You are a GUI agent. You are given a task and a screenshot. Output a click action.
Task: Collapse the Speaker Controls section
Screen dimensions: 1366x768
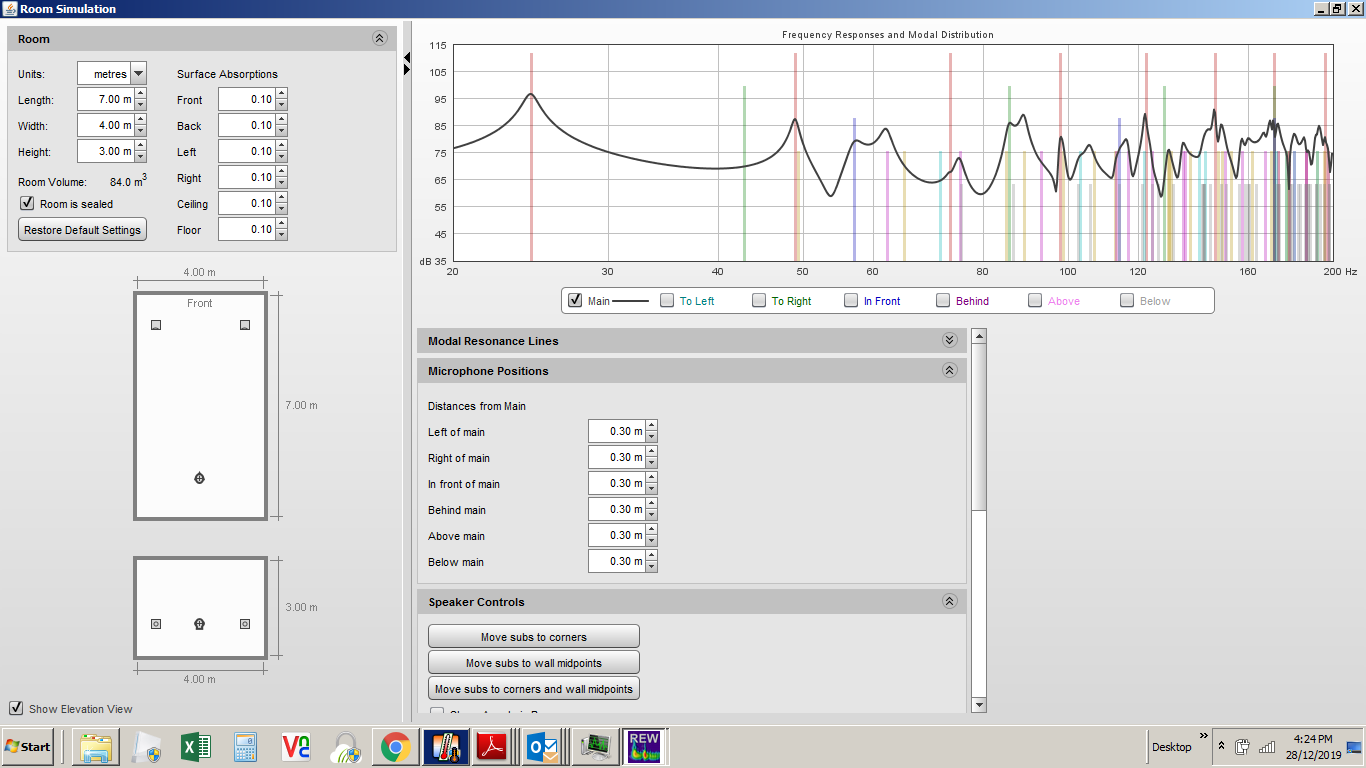949,601
